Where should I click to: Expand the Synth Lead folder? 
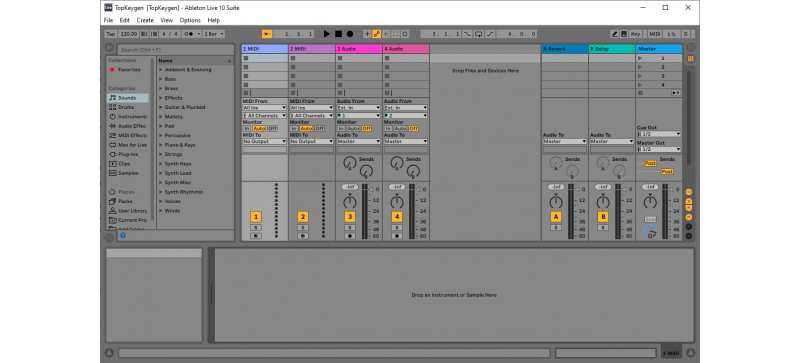pos(160,173)
